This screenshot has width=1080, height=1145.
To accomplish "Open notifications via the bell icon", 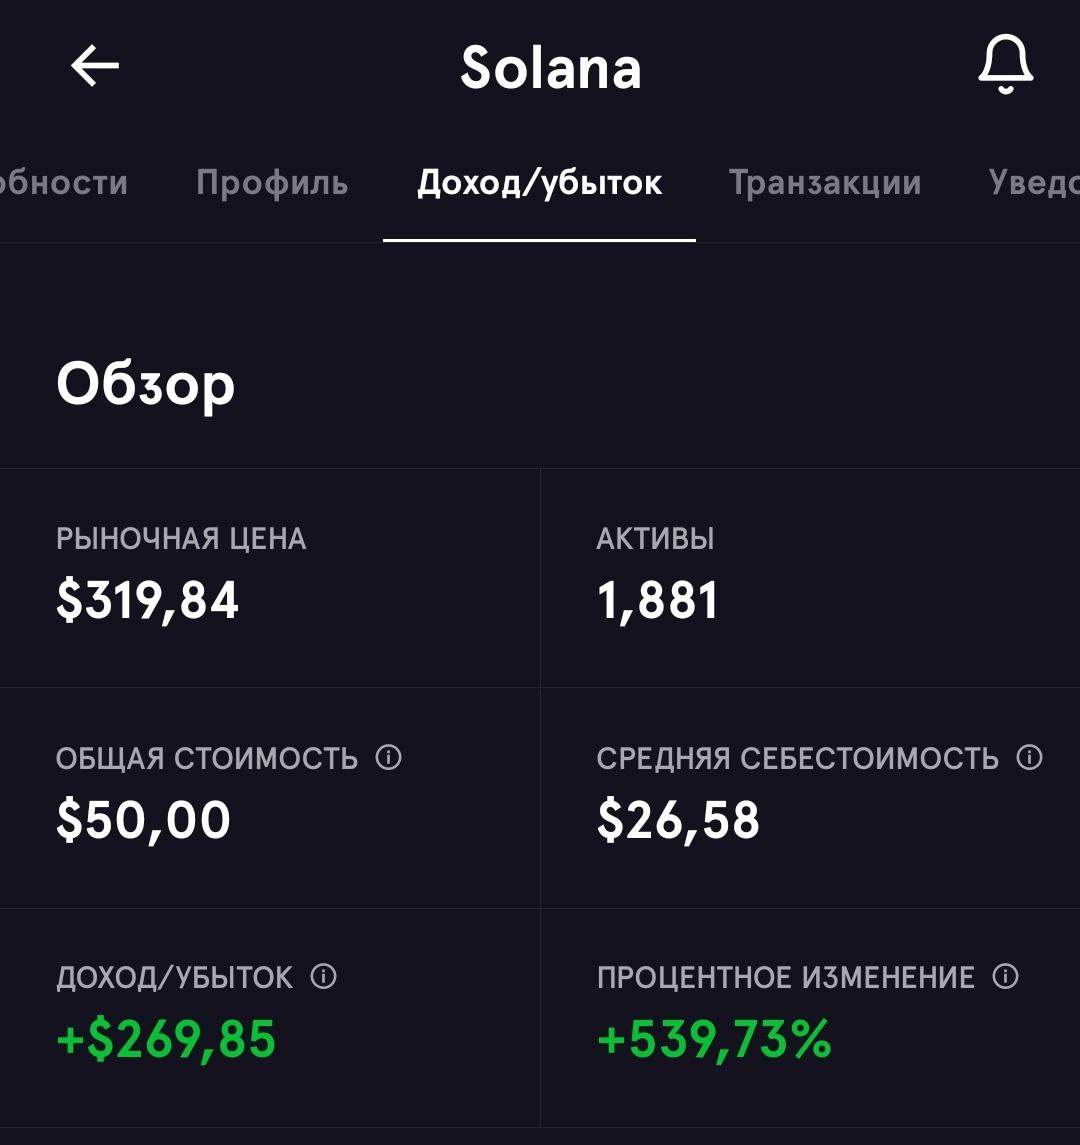I will point(1006,64).
